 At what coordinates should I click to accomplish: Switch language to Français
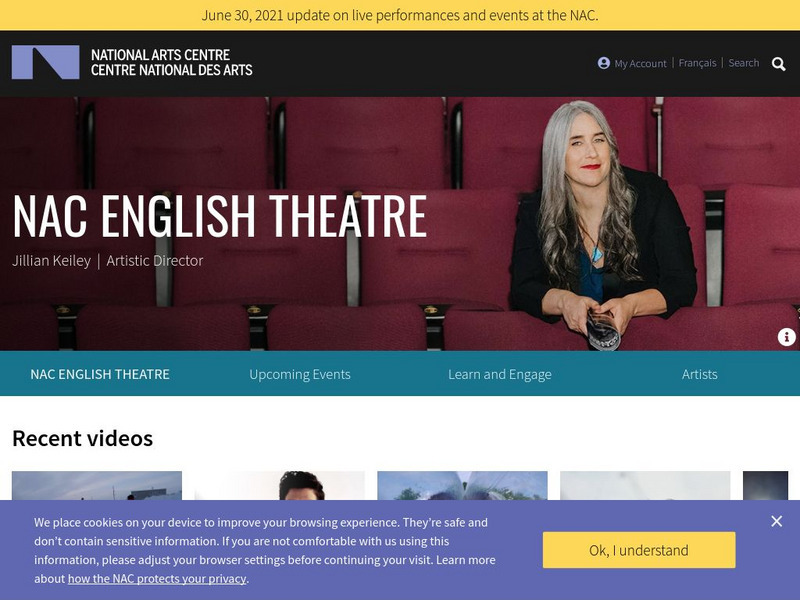[697, 63]
